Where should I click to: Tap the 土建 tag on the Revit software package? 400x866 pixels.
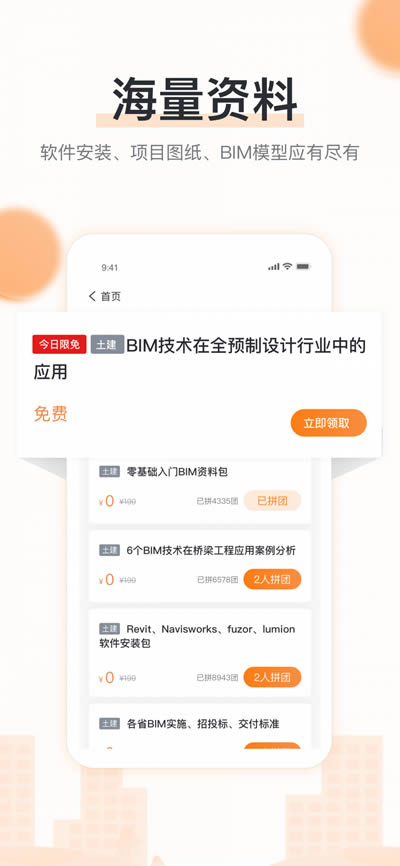[109, 629]
